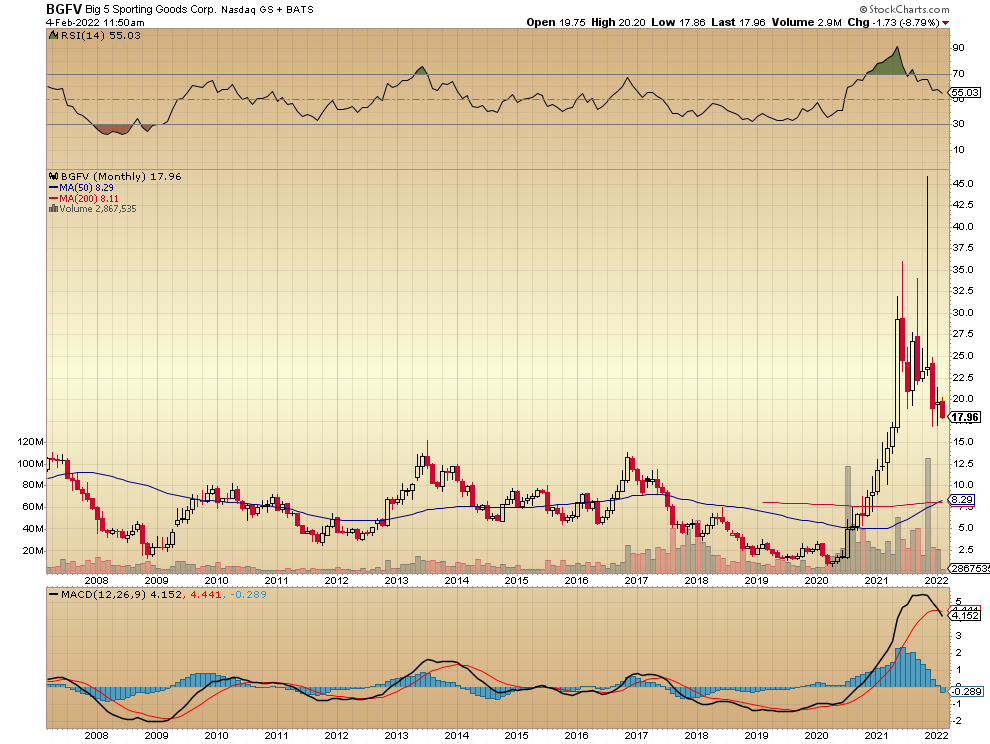Click the Big 5 Sporting Goods Corp. name
This screenshot has height=744, width=990.
pos(151,9)
